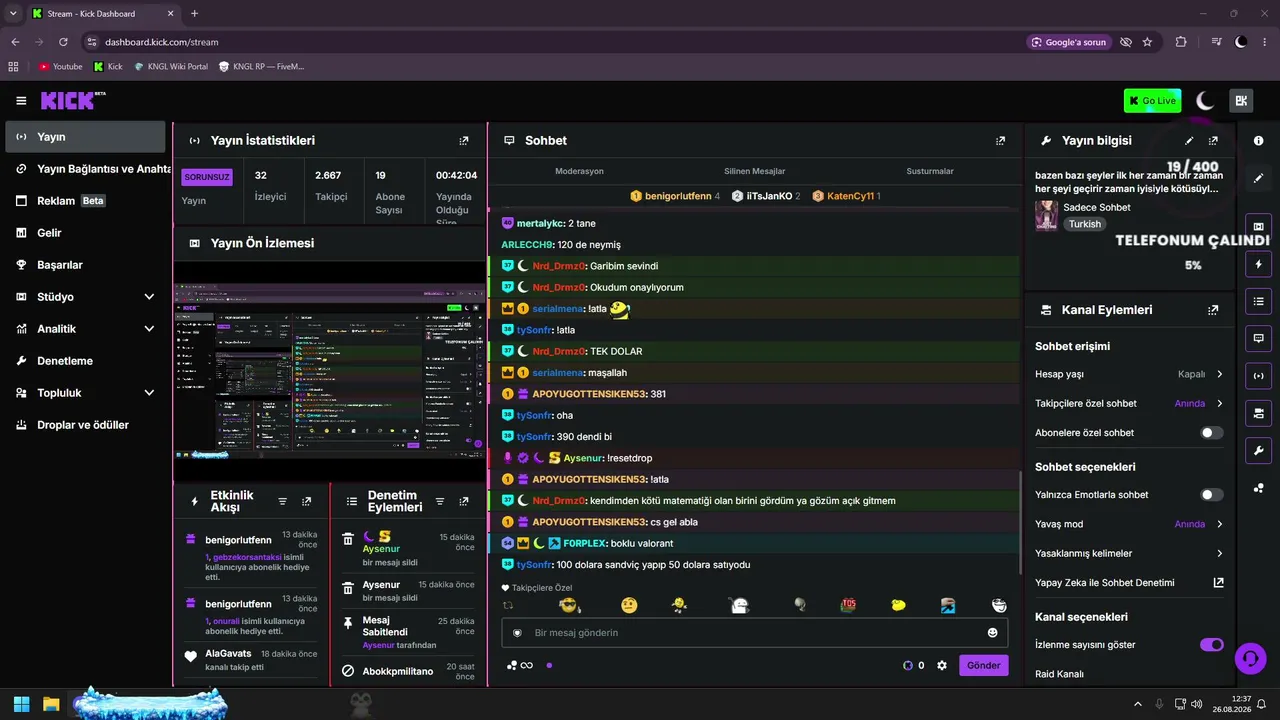This screenshot has height=720, width=1280.
Task: Pop out the Yayın bilgisi panel
Action: (1213, 141)
